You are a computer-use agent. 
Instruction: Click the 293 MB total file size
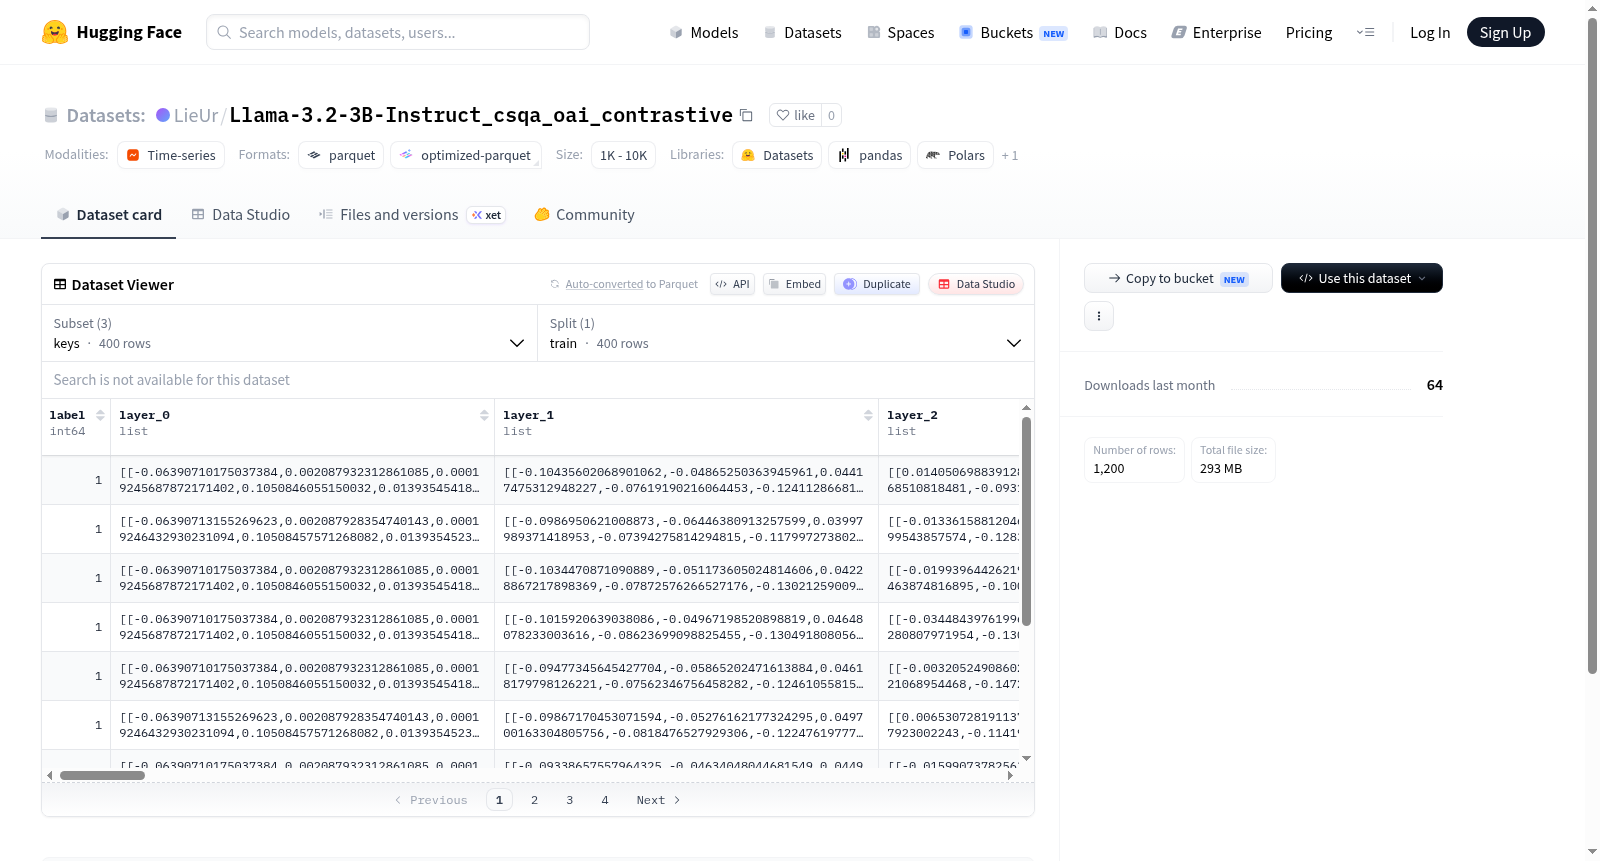click(x=1221, y=468)
